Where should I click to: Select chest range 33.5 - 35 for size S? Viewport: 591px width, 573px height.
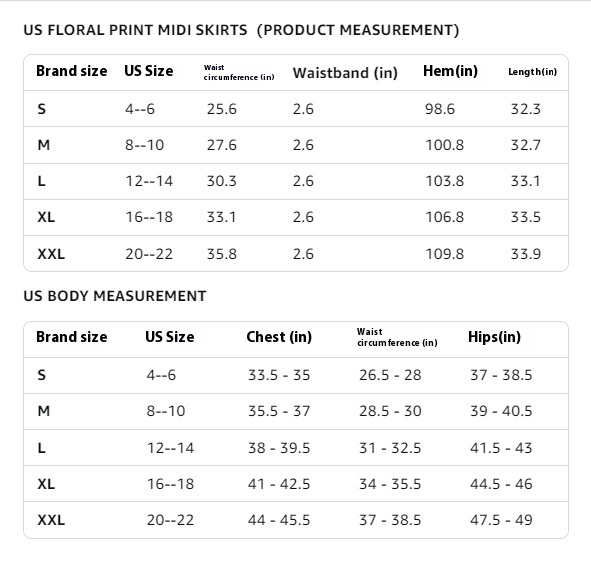[279, 375]
